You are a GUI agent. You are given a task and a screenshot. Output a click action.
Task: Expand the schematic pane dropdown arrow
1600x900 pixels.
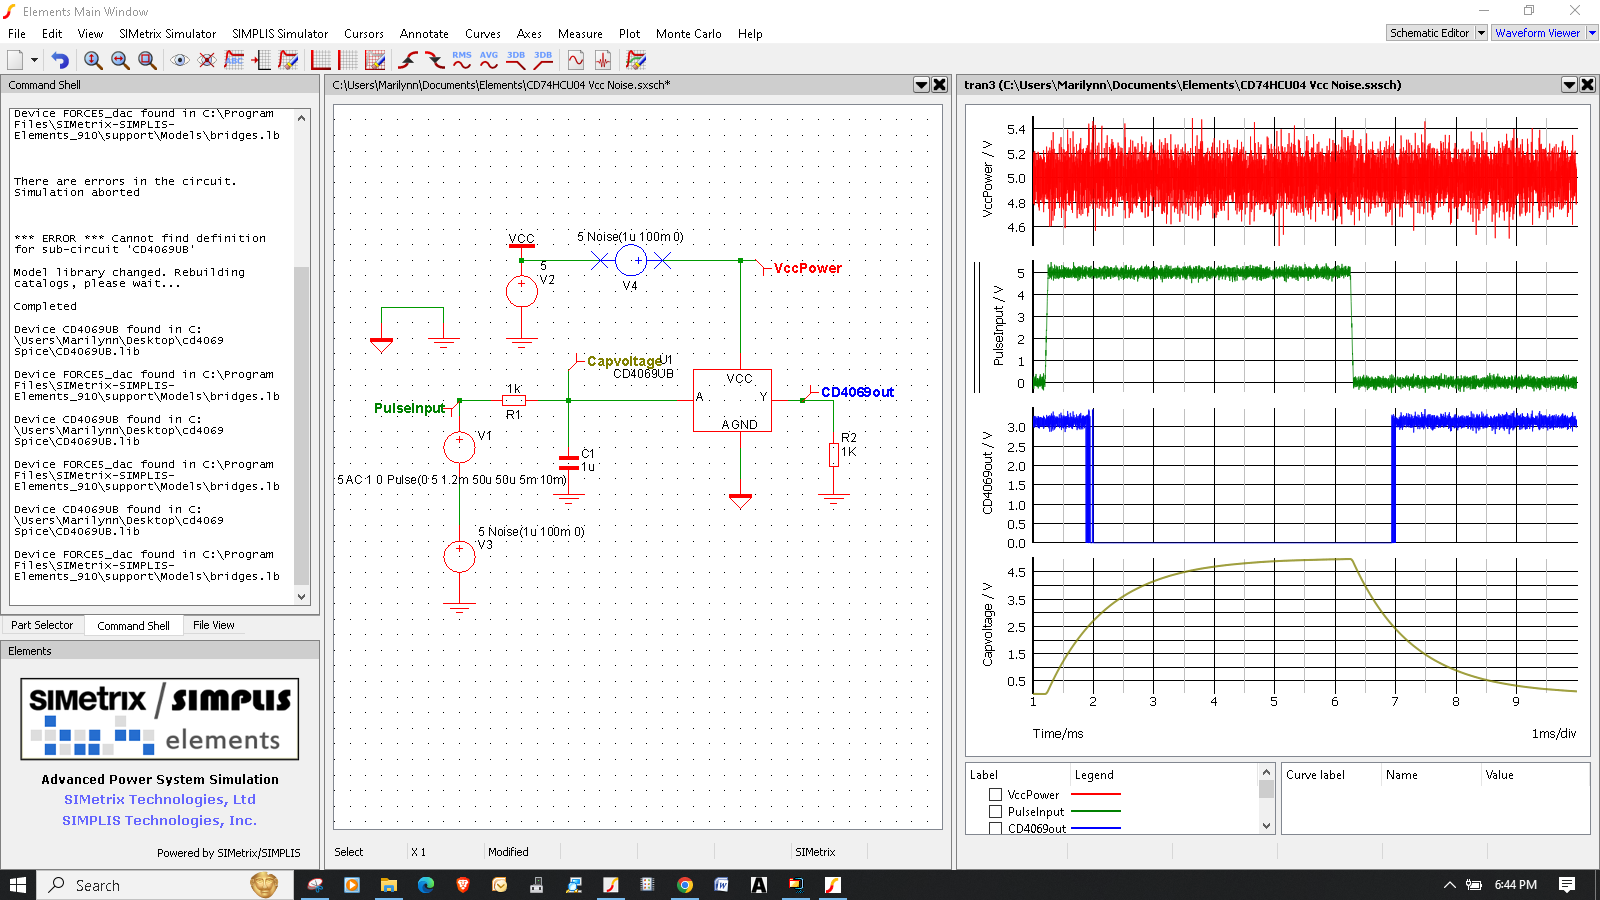922,85
